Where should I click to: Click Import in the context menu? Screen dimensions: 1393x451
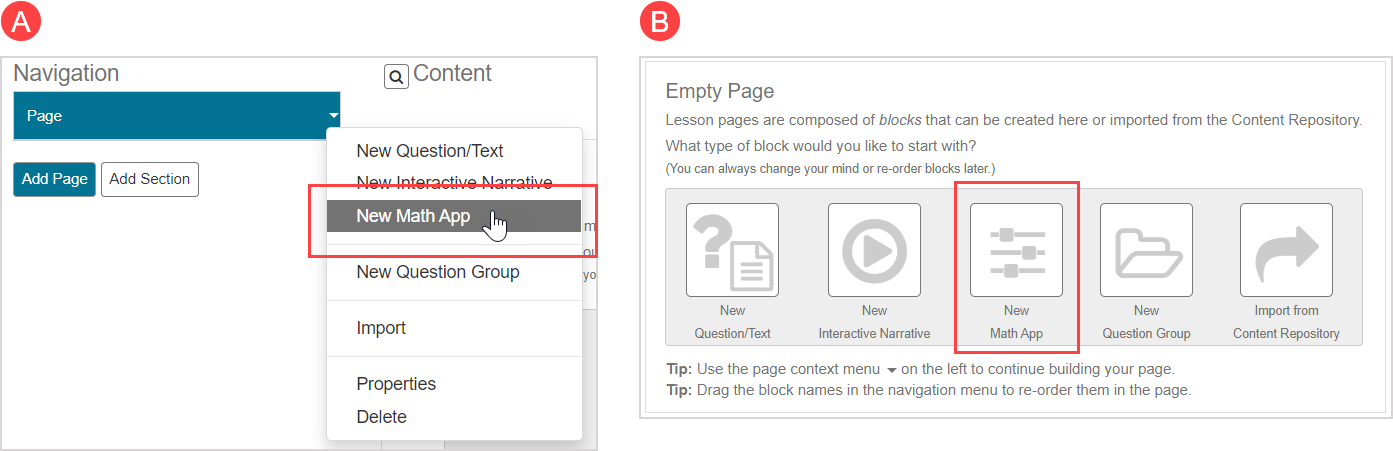click(381, 328)
